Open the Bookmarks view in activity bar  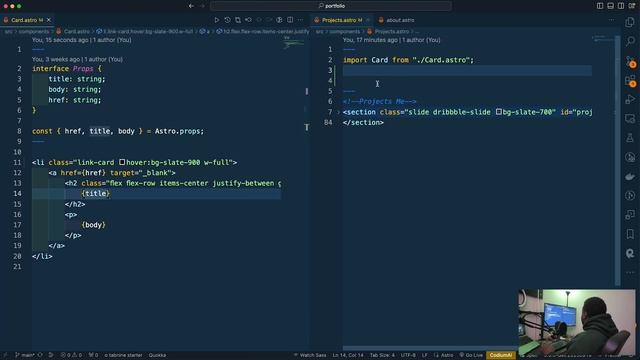(x=630, y=234)
